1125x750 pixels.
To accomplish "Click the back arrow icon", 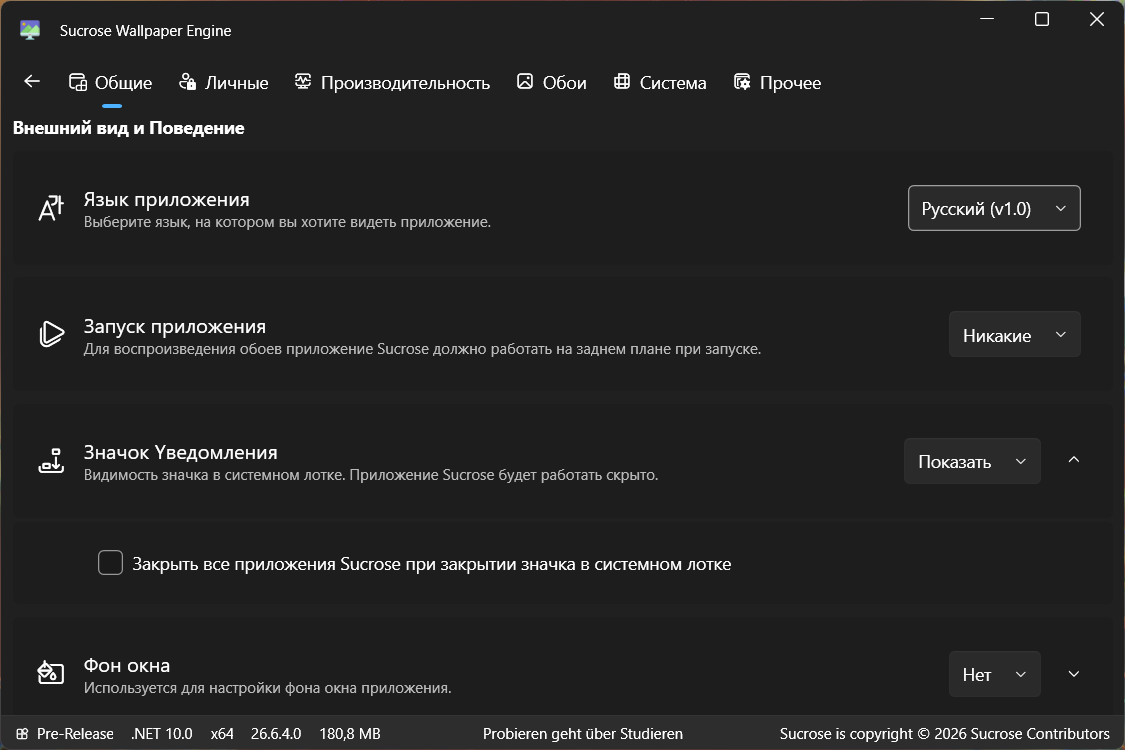I will point(32,82).
